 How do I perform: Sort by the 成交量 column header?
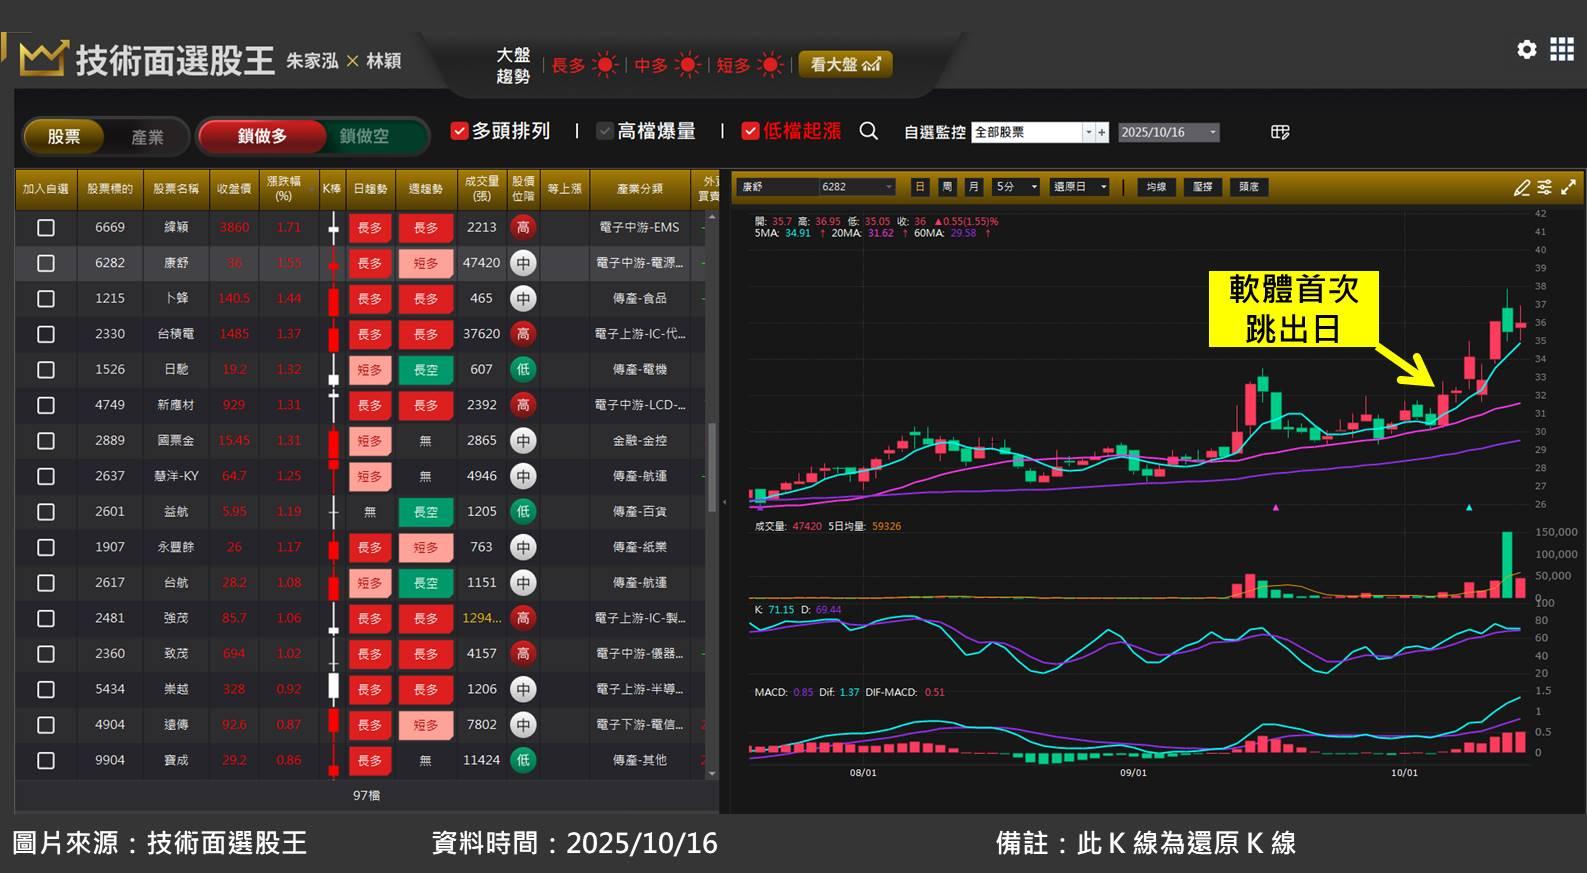(x=481, y=188)
